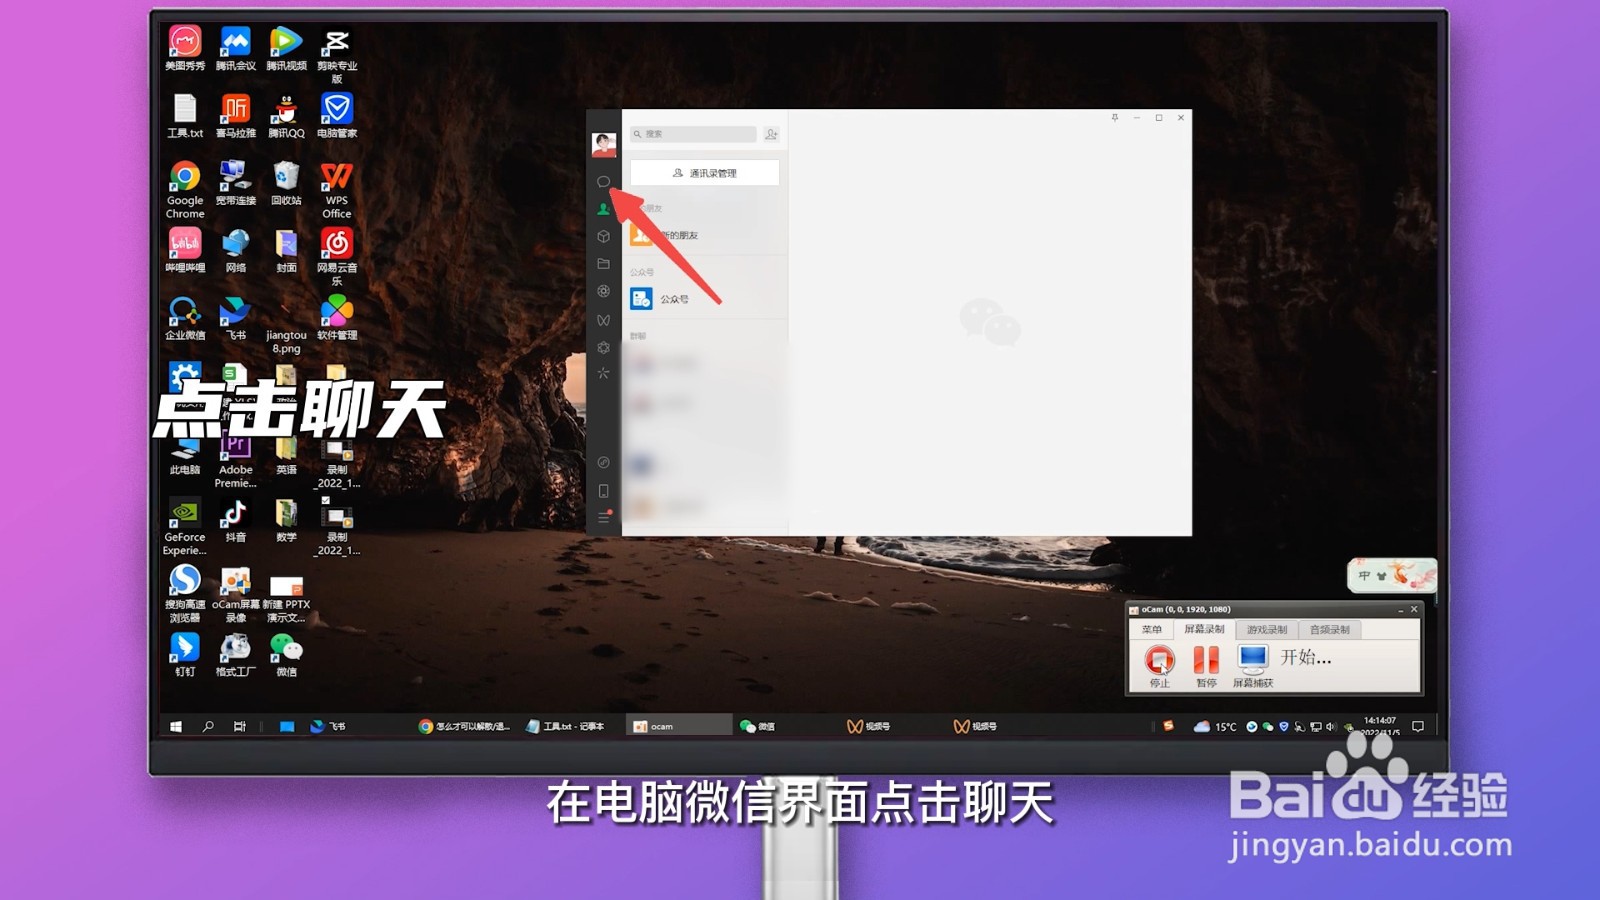This screenshot has height=900, width=1600.
Task: Click the add-friend icon beside the WeChat search bar
Action: (x=770, y=133)
